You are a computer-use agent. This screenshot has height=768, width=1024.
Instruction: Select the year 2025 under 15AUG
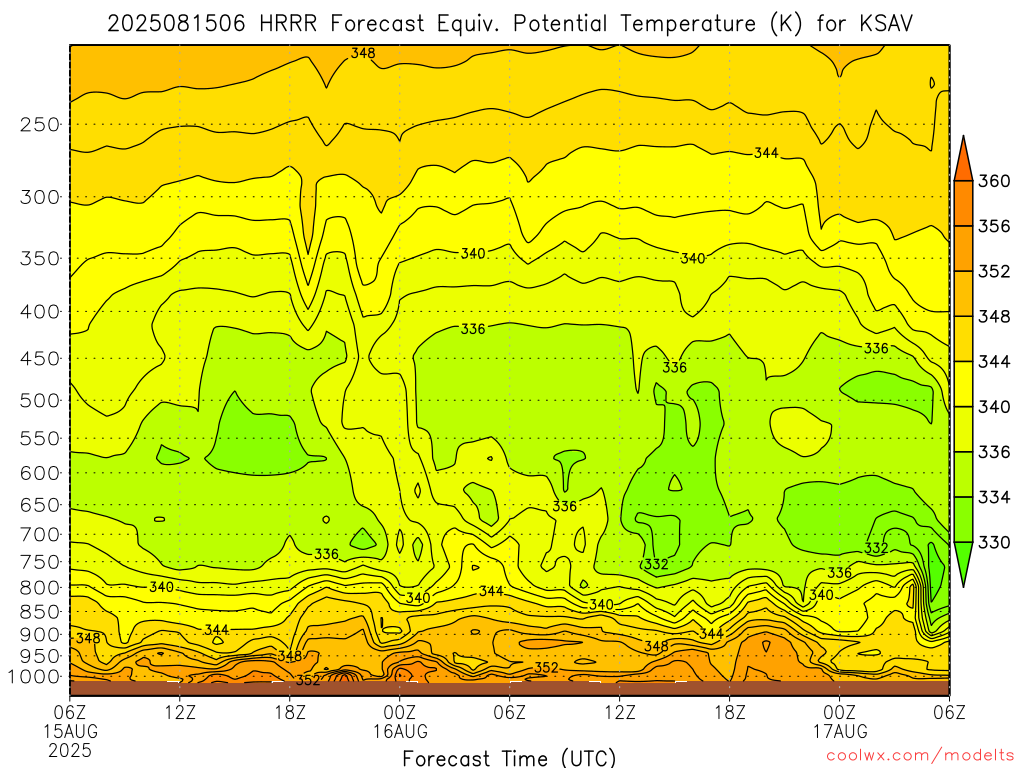click(x=70, y=751)
